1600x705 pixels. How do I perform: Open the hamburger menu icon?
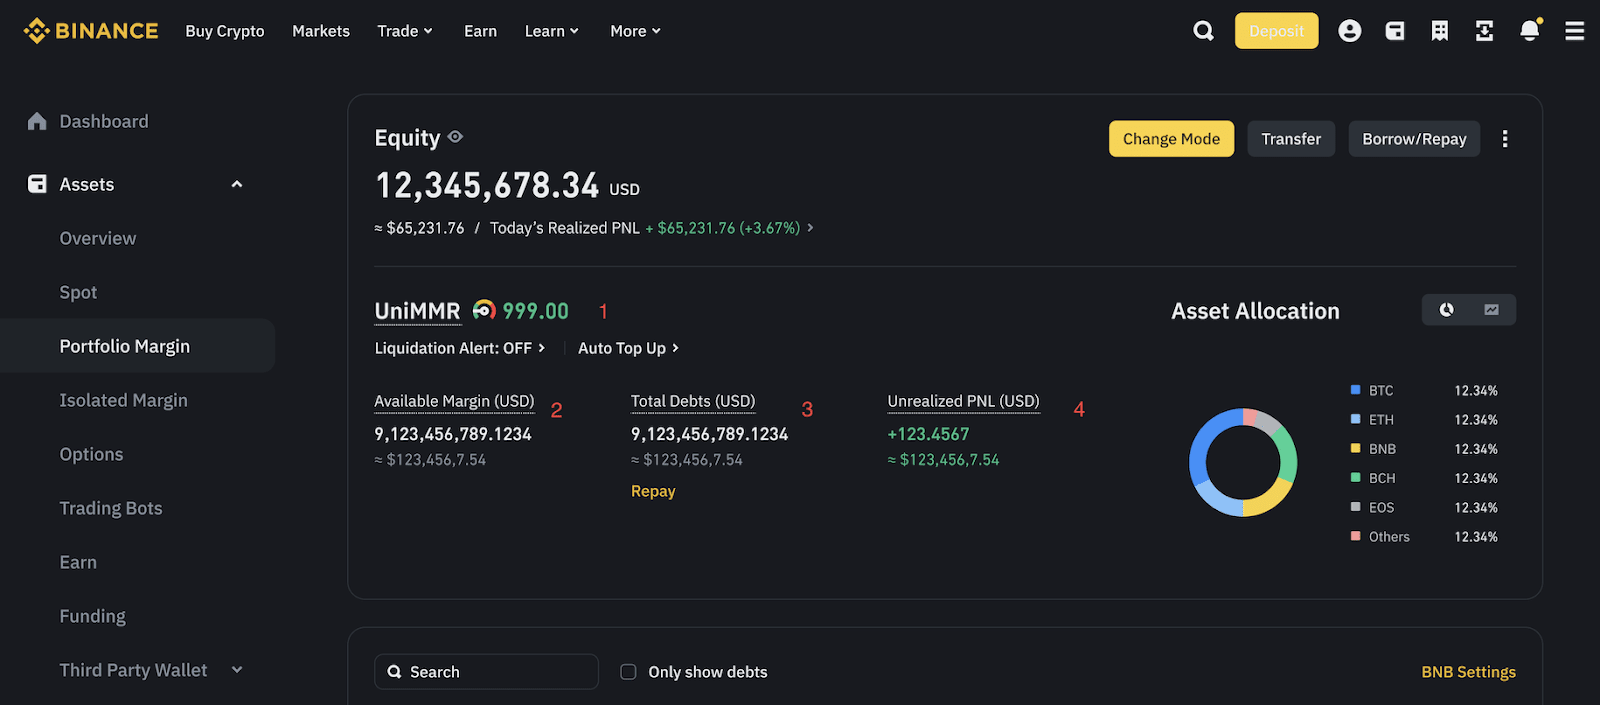[x=1574, y=31]
